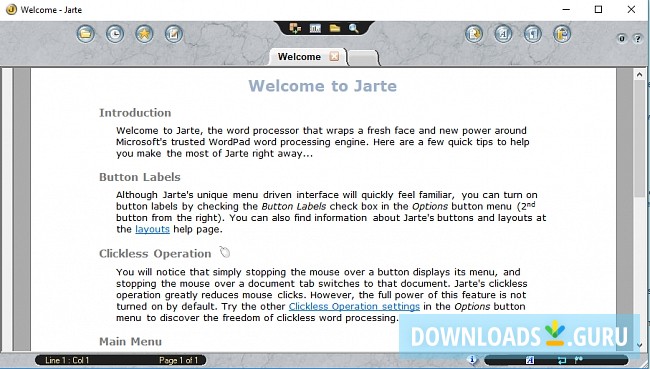This screenshot has height=369, width=650.
Task: Click the question mark help button
Action: pyautogui.click(x=638, y=39)
